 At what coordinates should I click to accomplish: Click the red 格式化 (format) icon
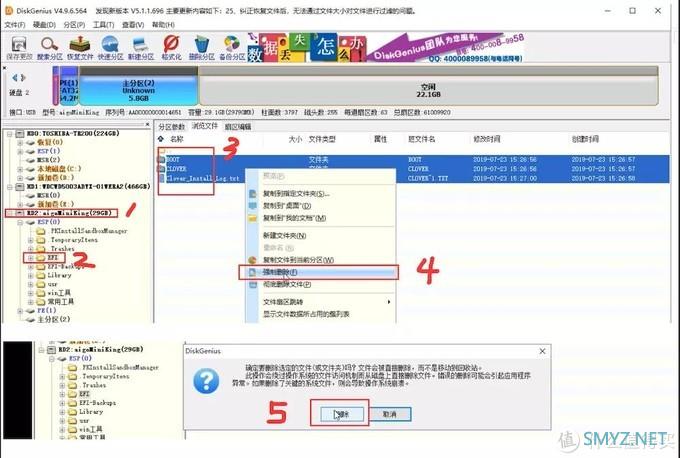pos(171,48)
